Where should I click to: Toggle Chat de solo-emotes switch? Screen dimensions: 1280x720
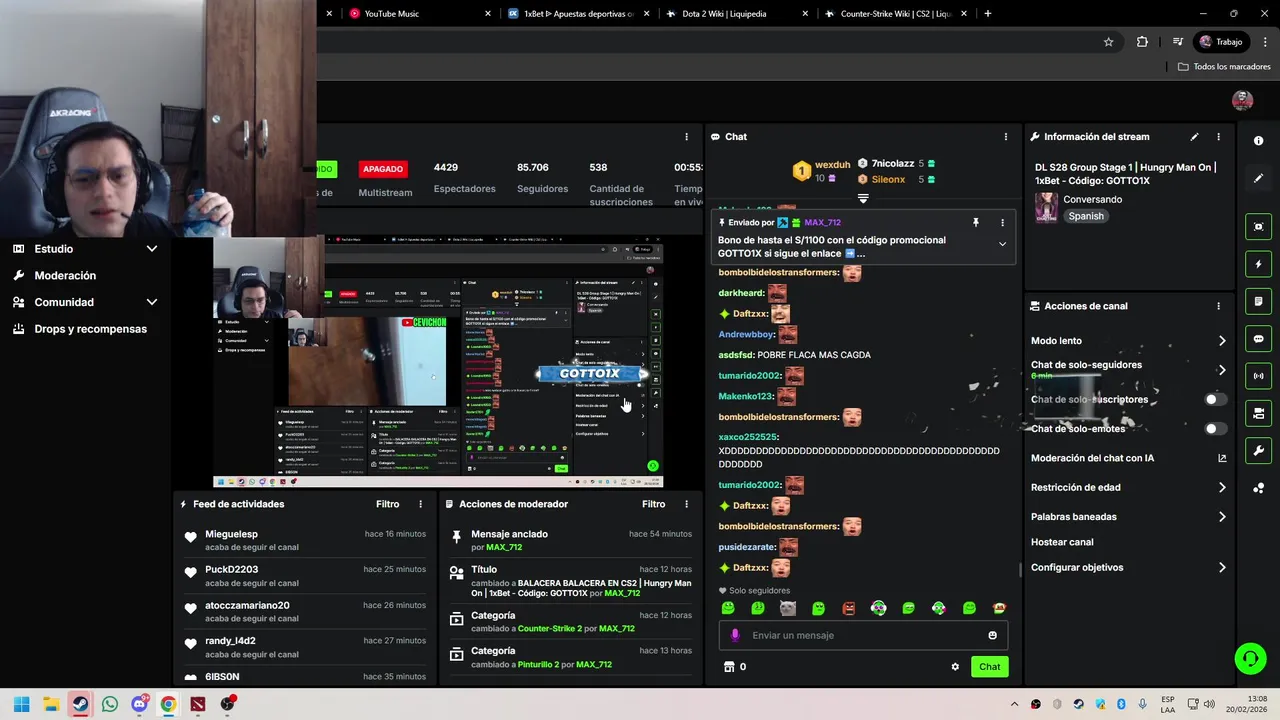1215,429
